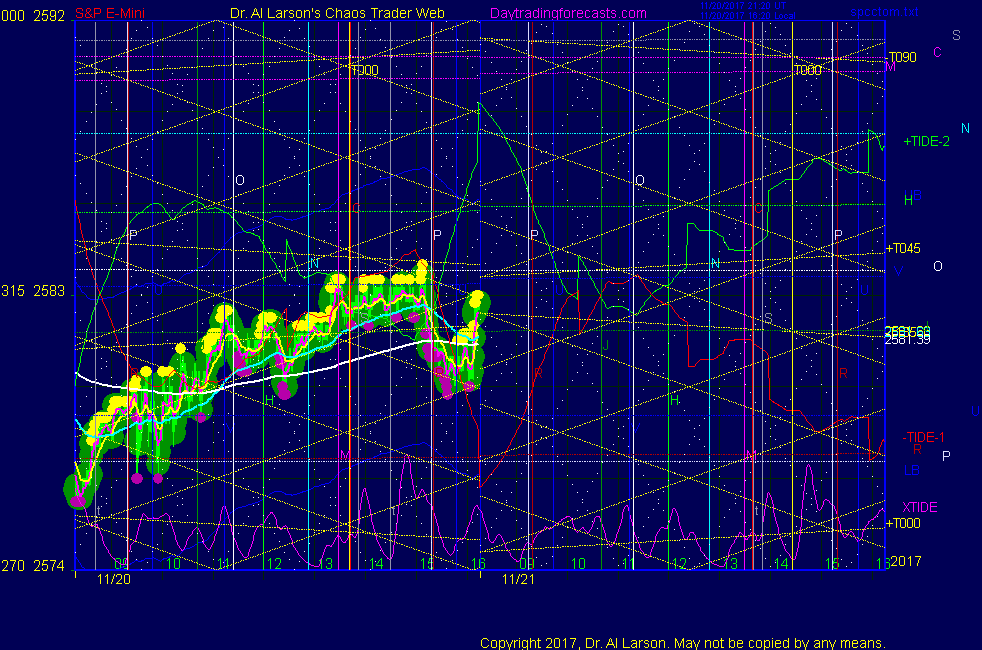Click the 2017 year label
Viewport: 982px width, 650px height.
[x=906, y=562]
